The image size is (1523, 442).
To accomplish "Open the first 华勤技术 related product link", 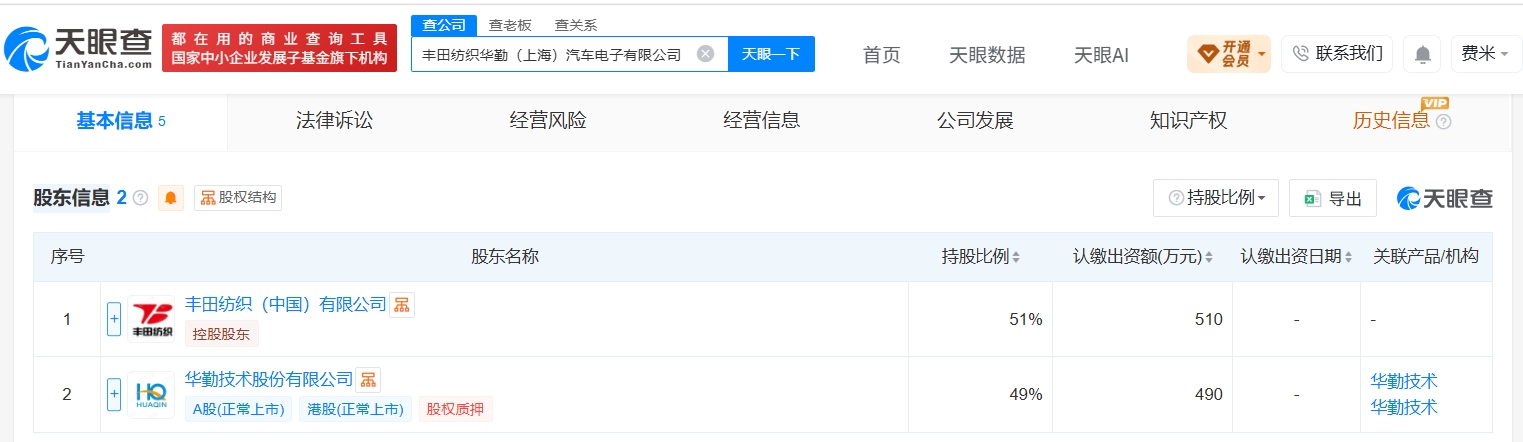I will 1403,381.
